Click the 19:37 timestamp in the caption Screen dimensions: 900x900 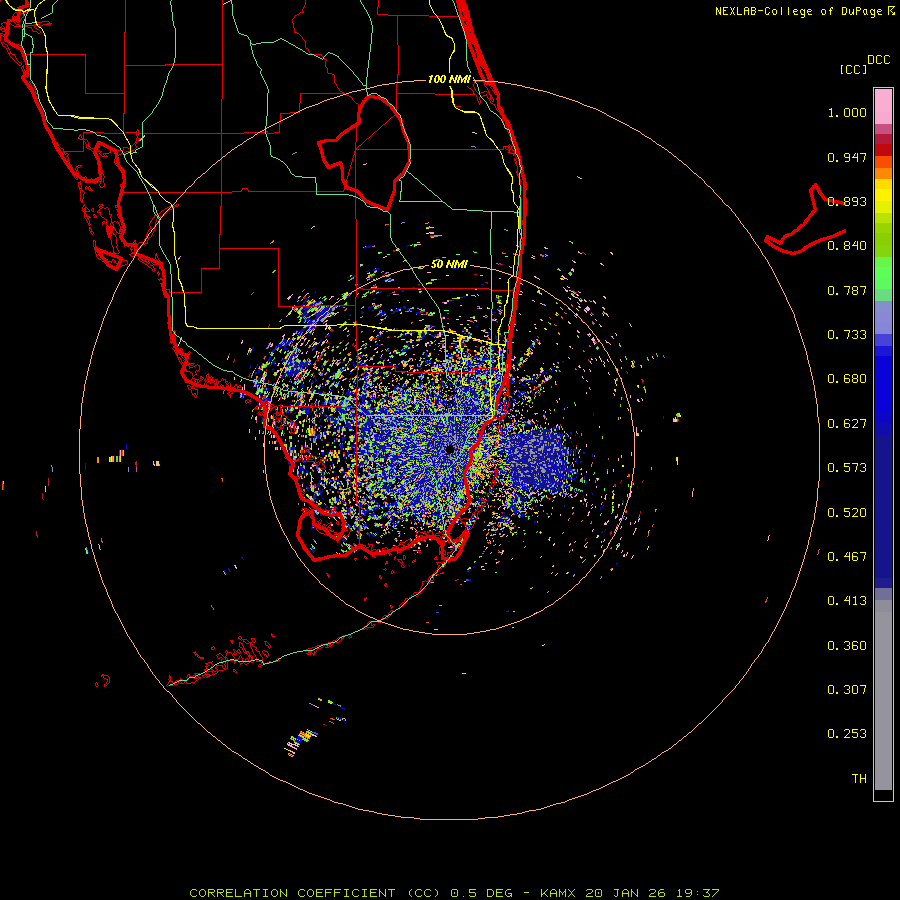click(x=697, y=893)
